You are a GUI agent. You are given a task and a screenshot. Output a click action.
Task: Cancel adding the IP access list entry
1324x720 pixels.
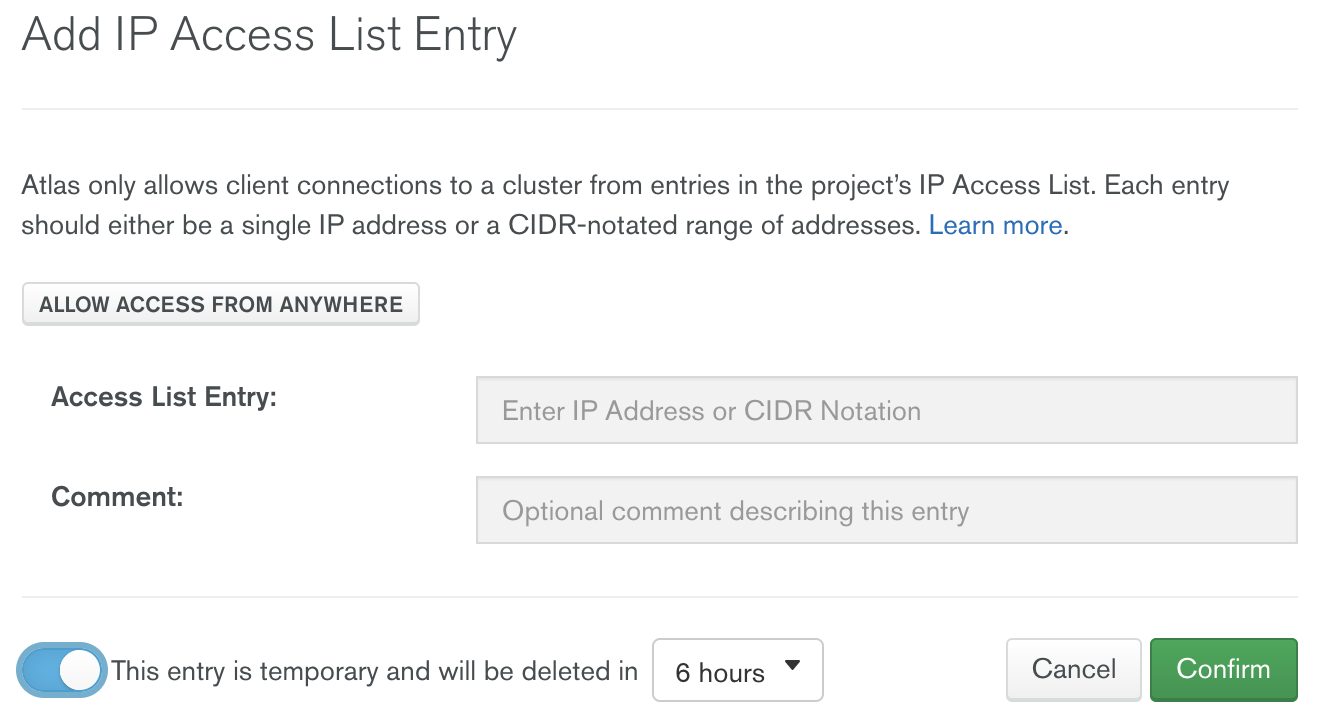[1074, 669]
